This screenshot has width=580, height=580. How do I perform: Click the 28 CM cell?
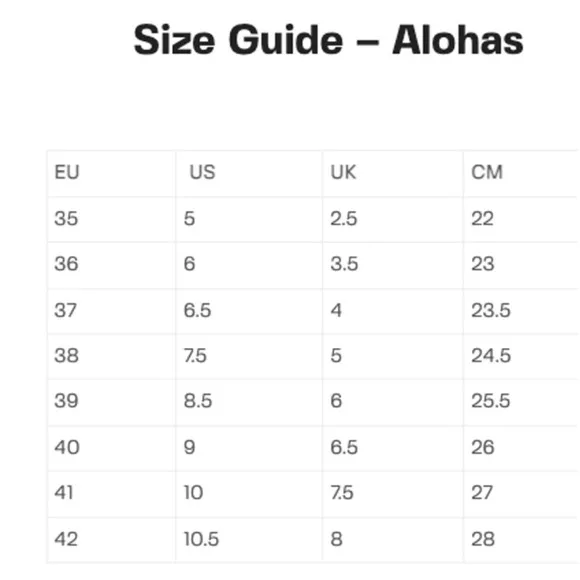522,540
